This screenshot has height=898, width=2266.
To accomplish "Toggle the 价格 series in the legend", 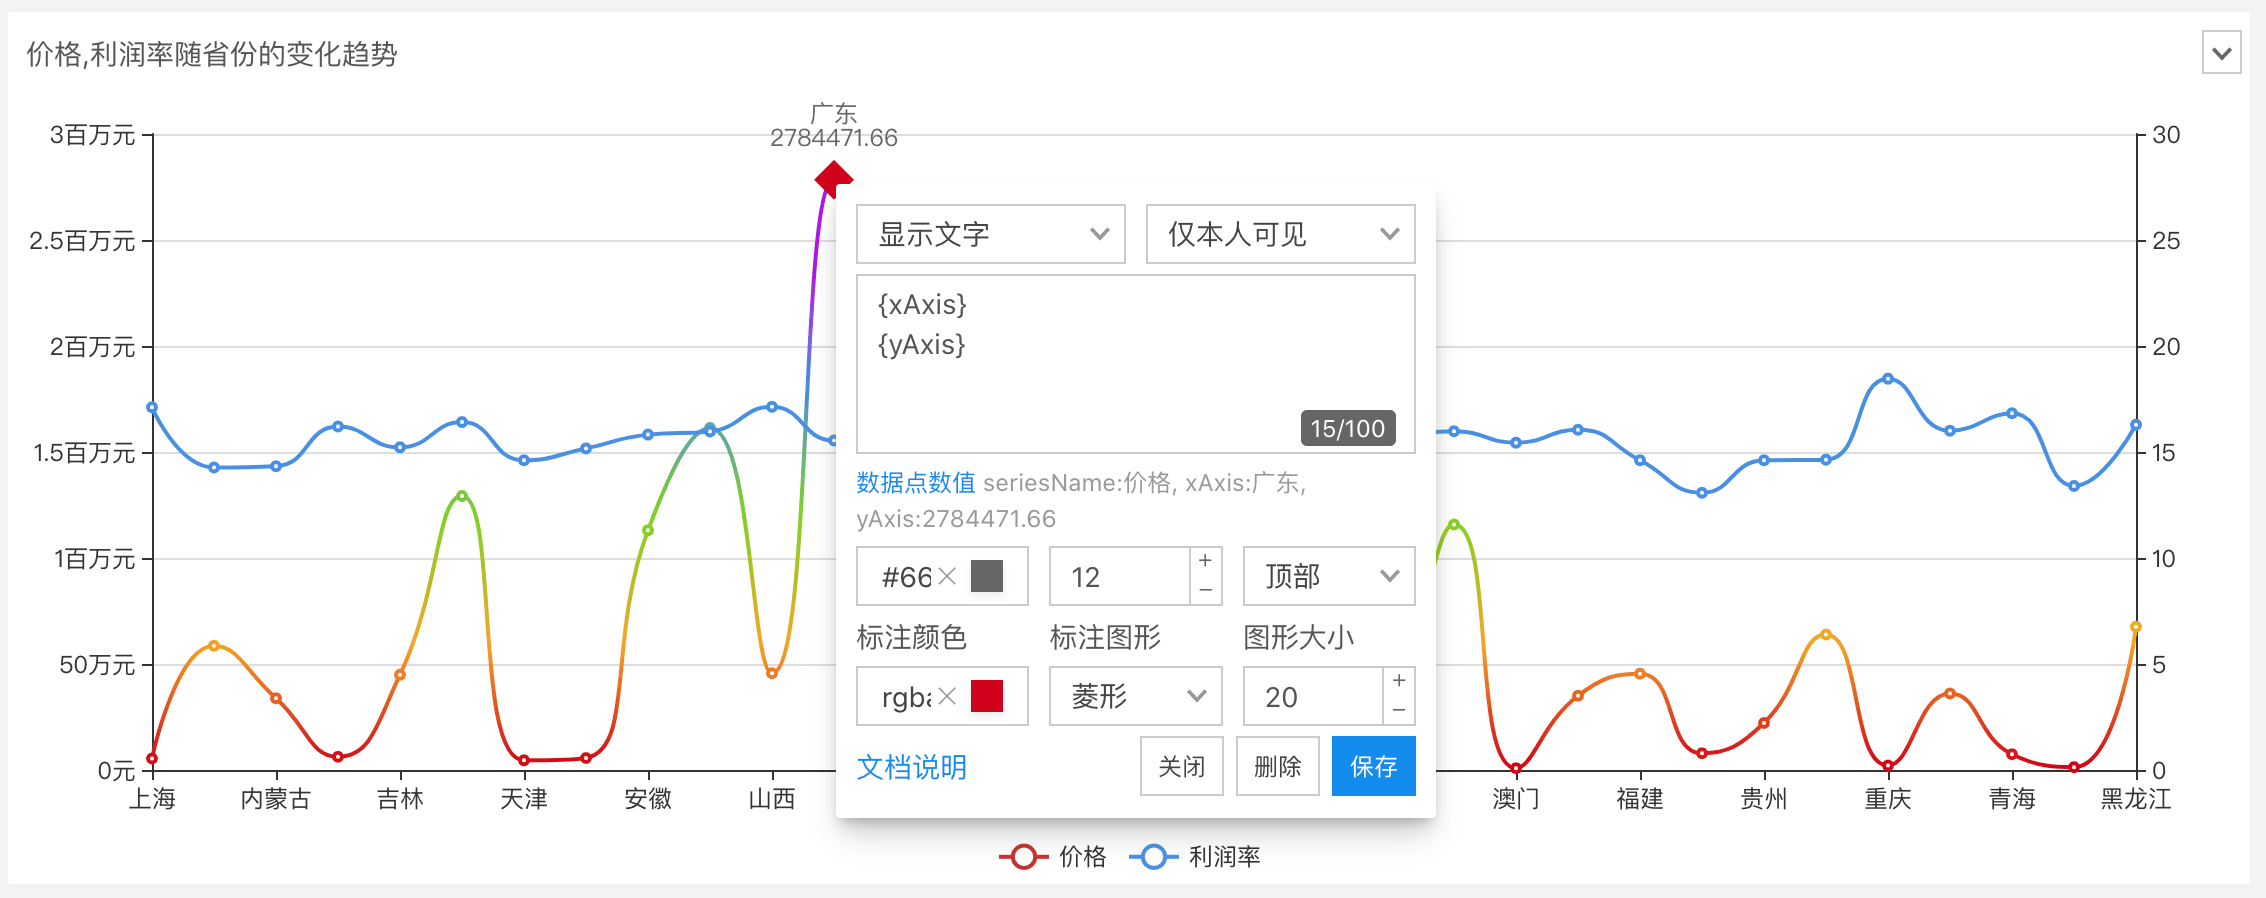I will (x=1054, y=857).
